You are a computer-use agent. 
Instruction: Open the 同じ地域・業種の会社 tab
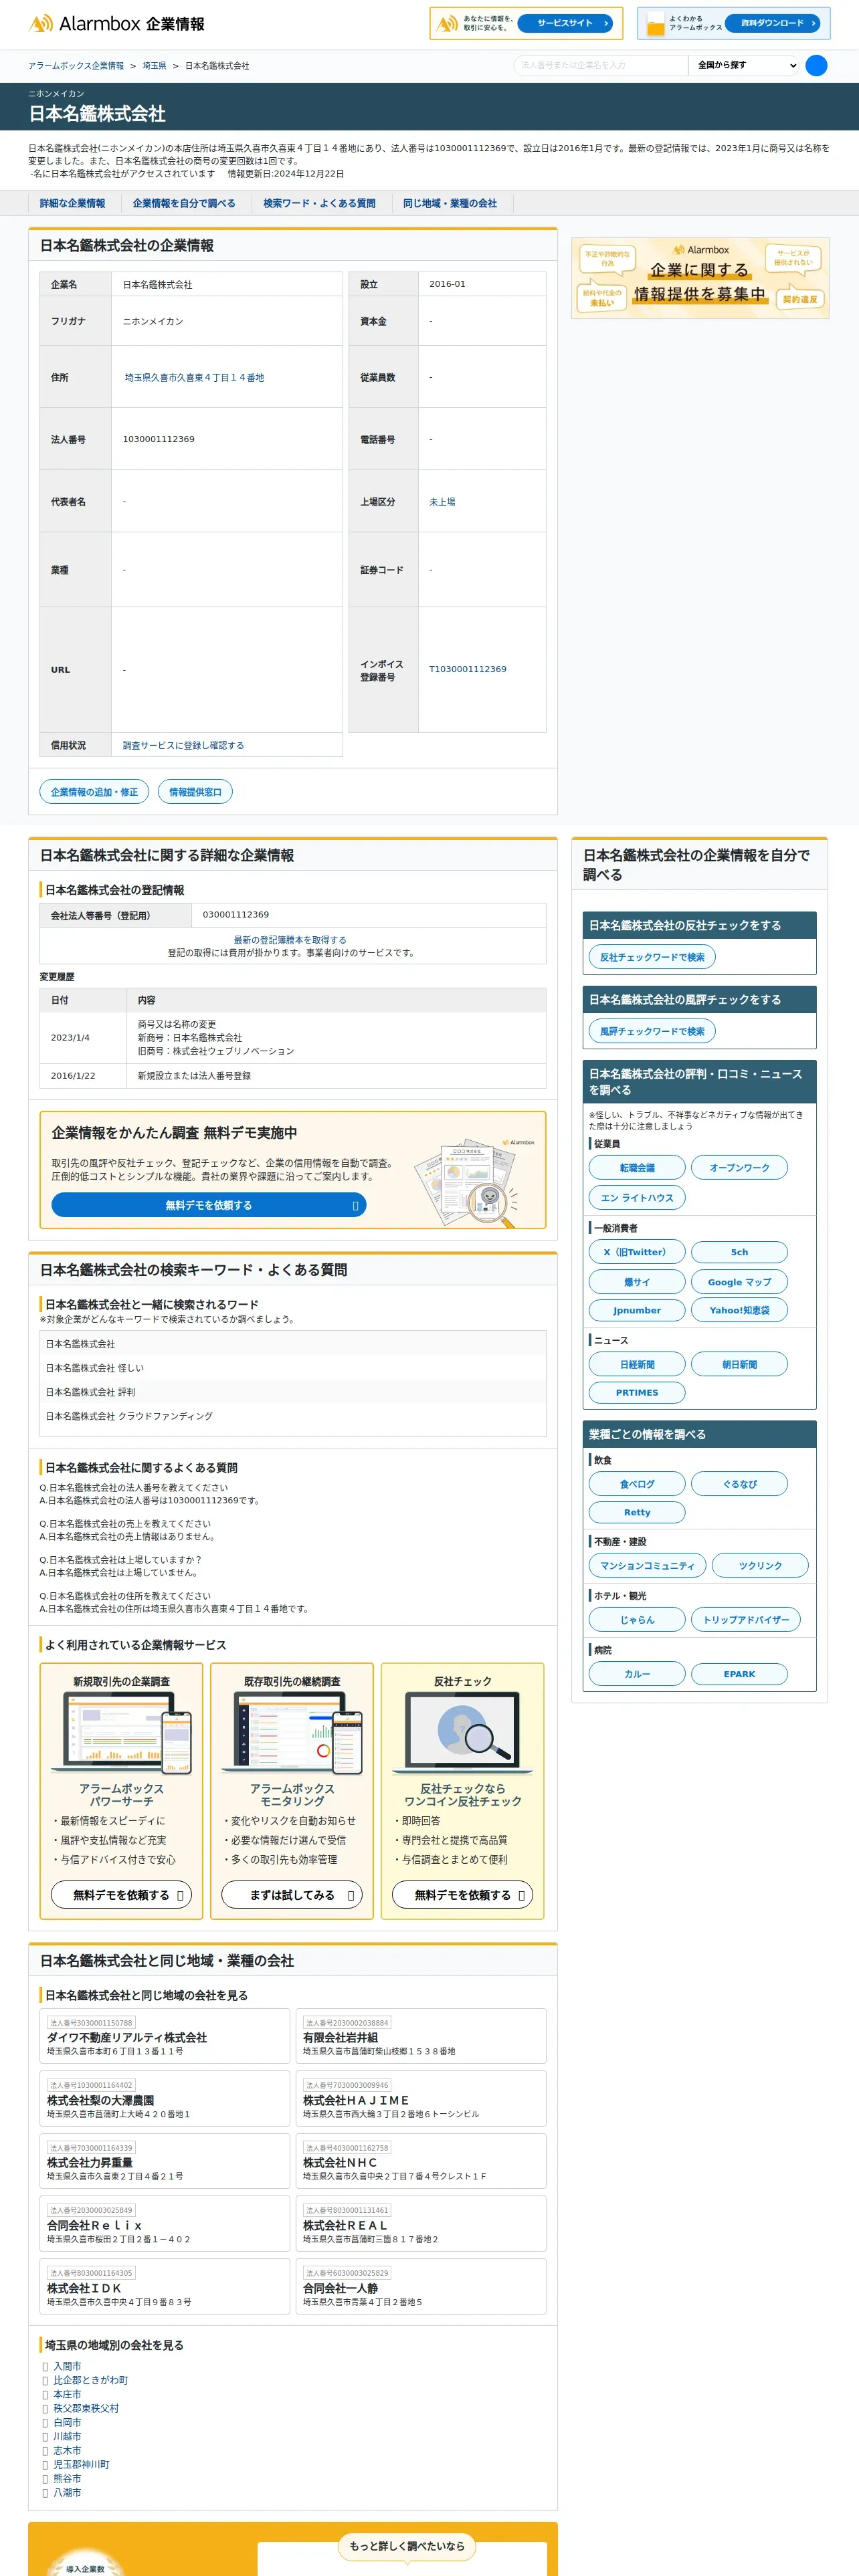pos(450,203)
